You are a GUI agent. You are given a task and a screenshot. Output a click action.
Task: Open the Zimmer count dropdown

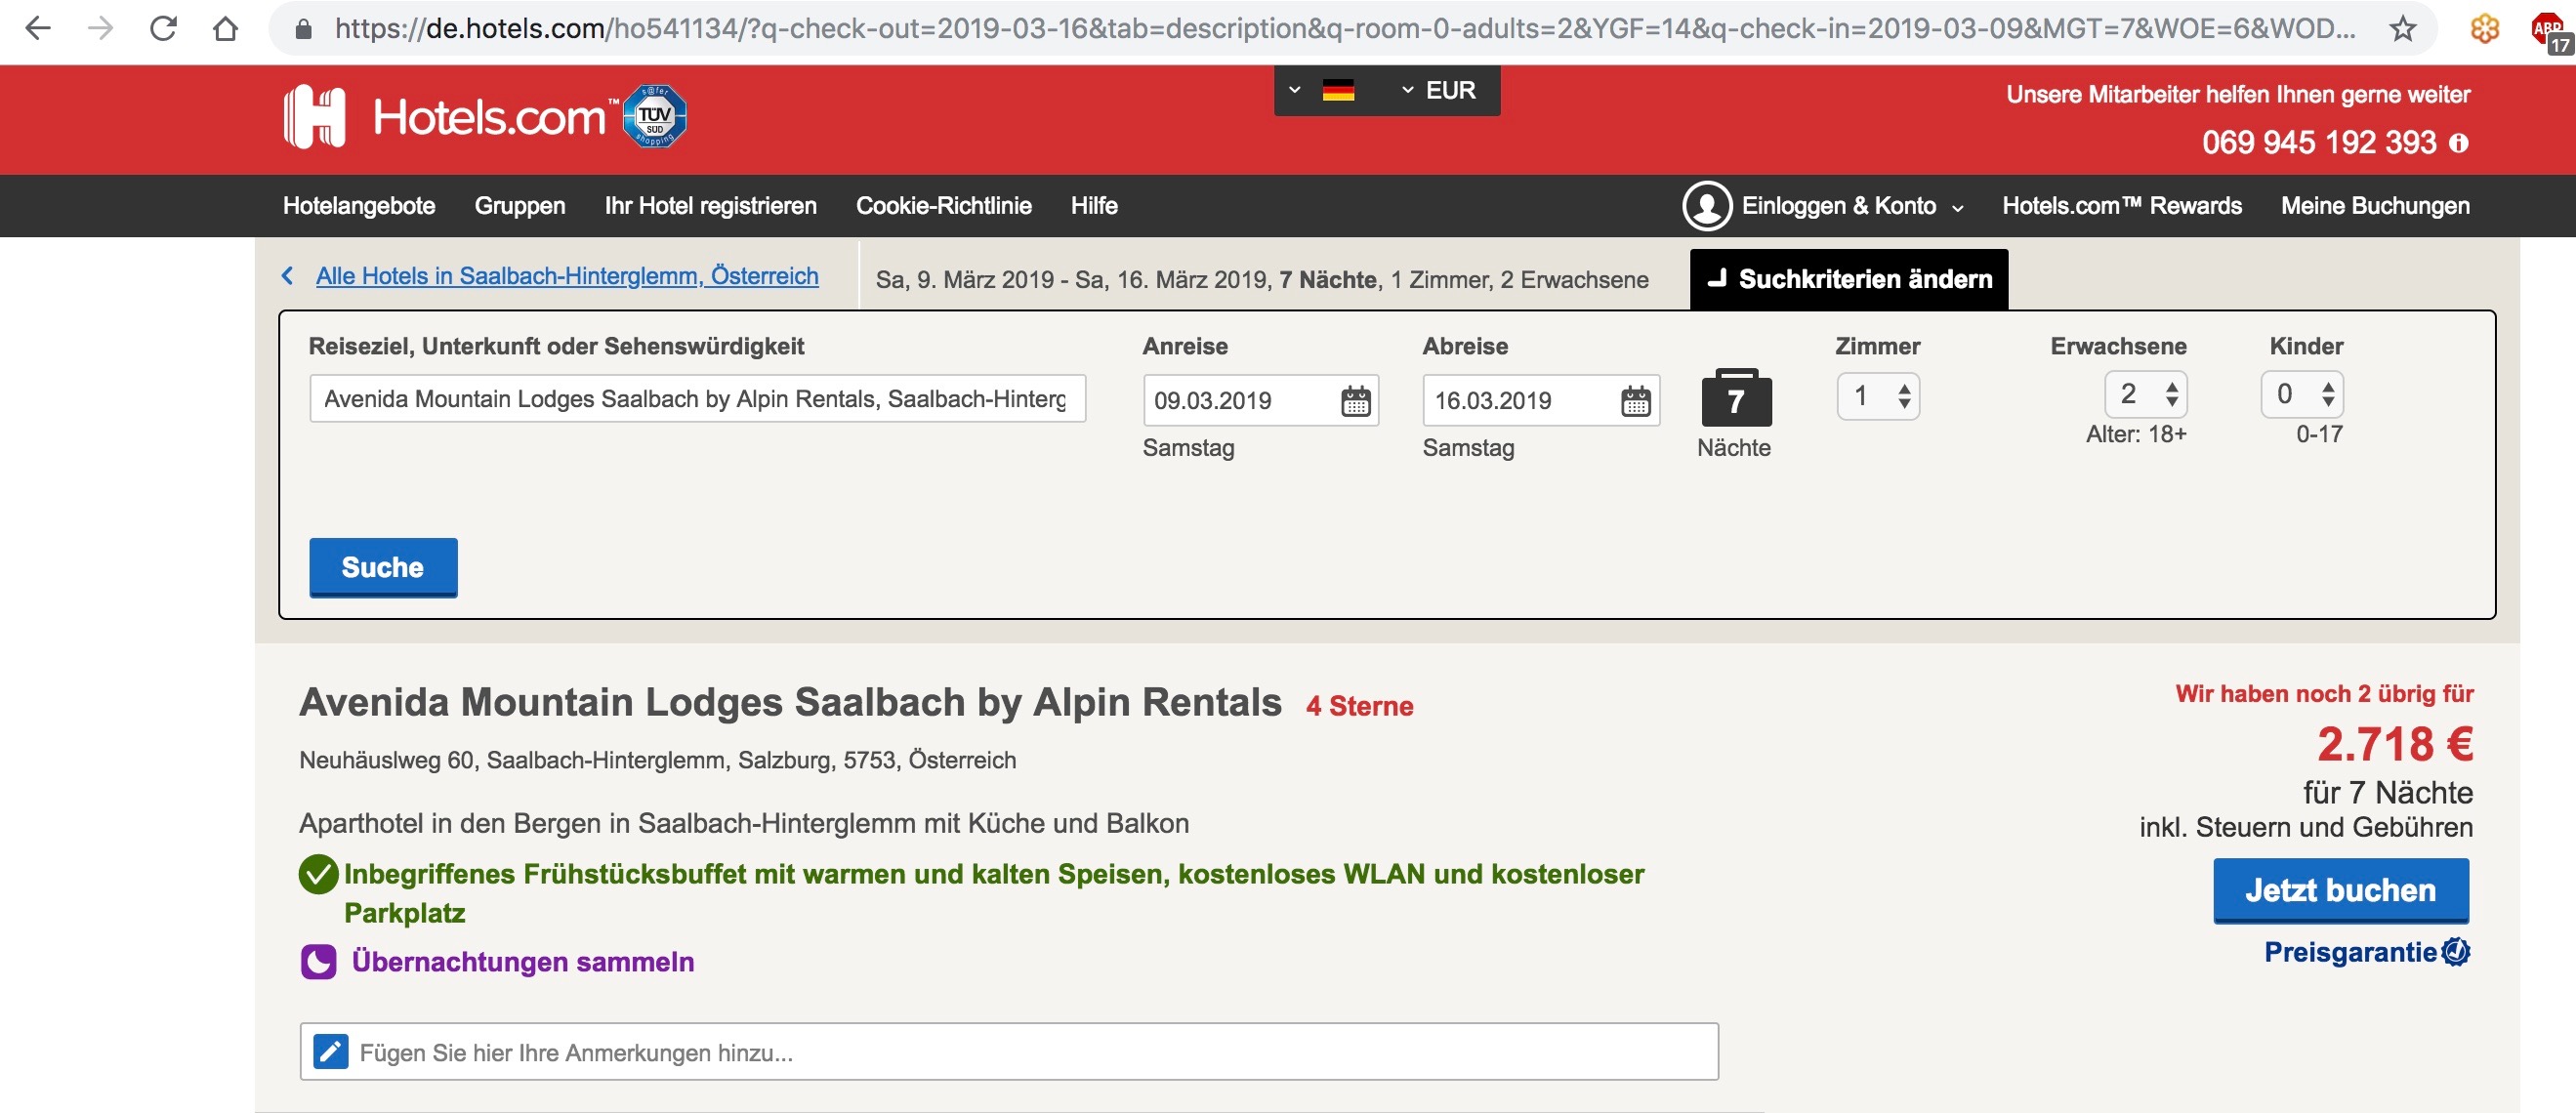(1878, 396)
